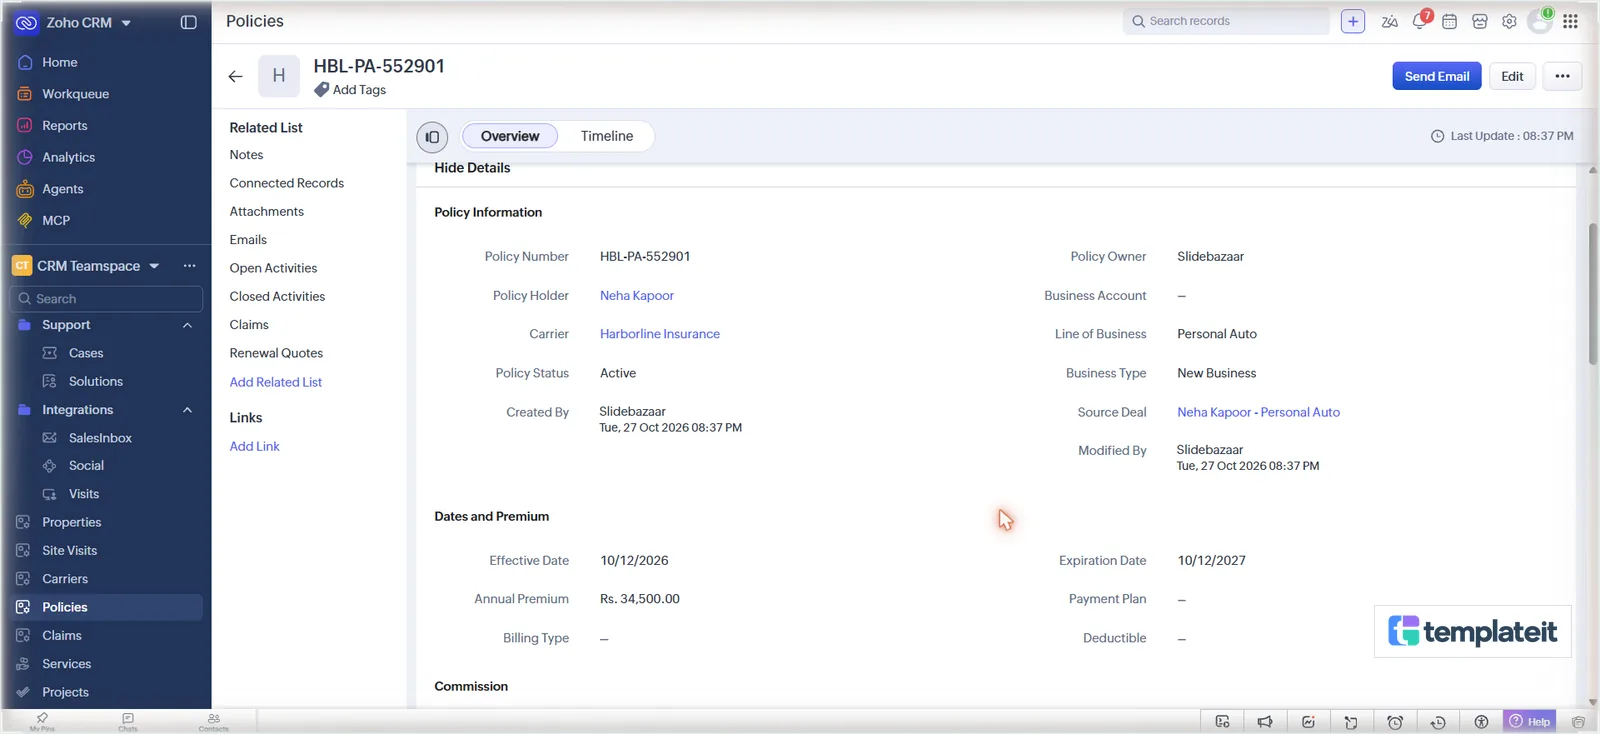The height and width of the screenshot is (734, 1600).
Task: Open SalesInbox under Integrations
Action: pos(100,438)
